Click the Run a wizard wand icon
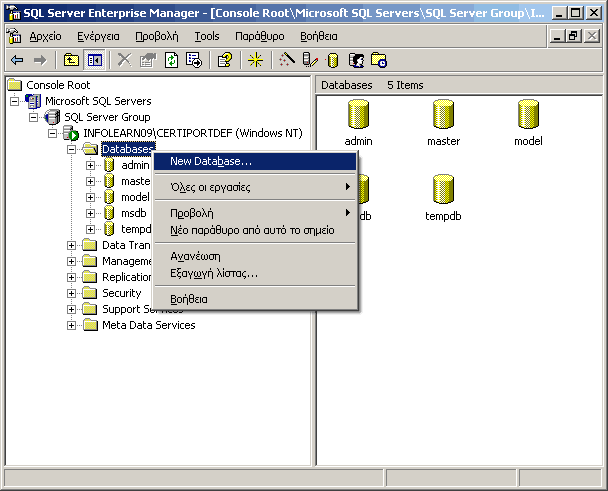This screenshot has height=491, width=608. 287,60
